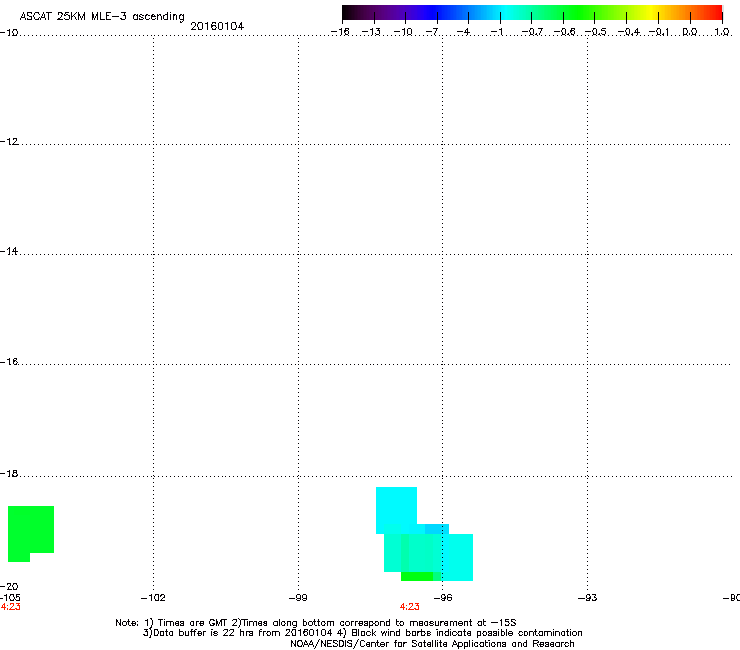Click the -99 longitude axis label
740x650 pixels.
(298, 598)
